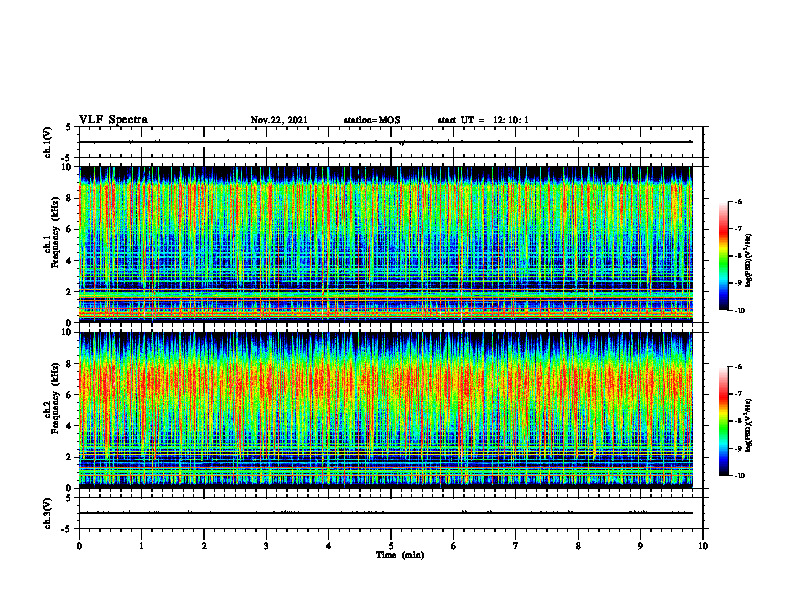Click ch.1 frequency axis tick '4'
Screen dimensions: 792x612
click(x=70, y=261)
